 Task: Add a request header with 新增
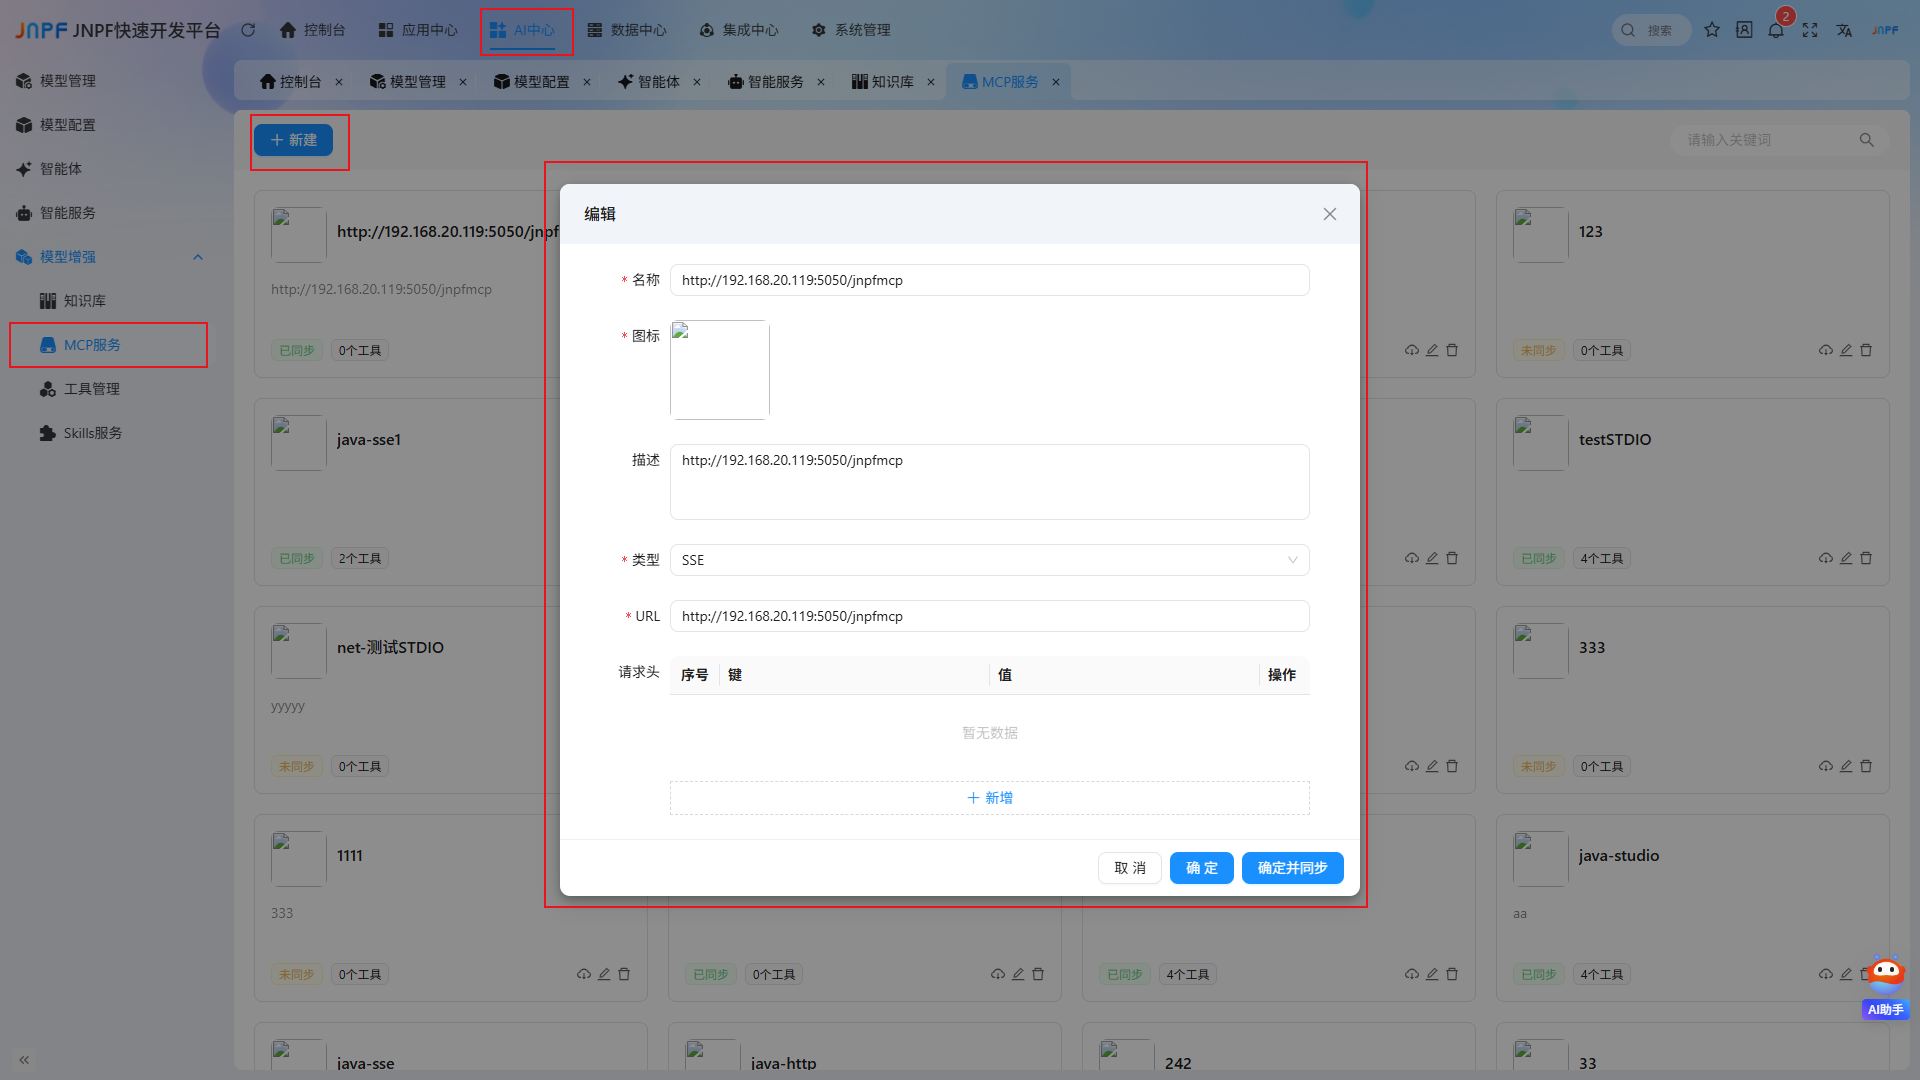(x=989, y=798)
